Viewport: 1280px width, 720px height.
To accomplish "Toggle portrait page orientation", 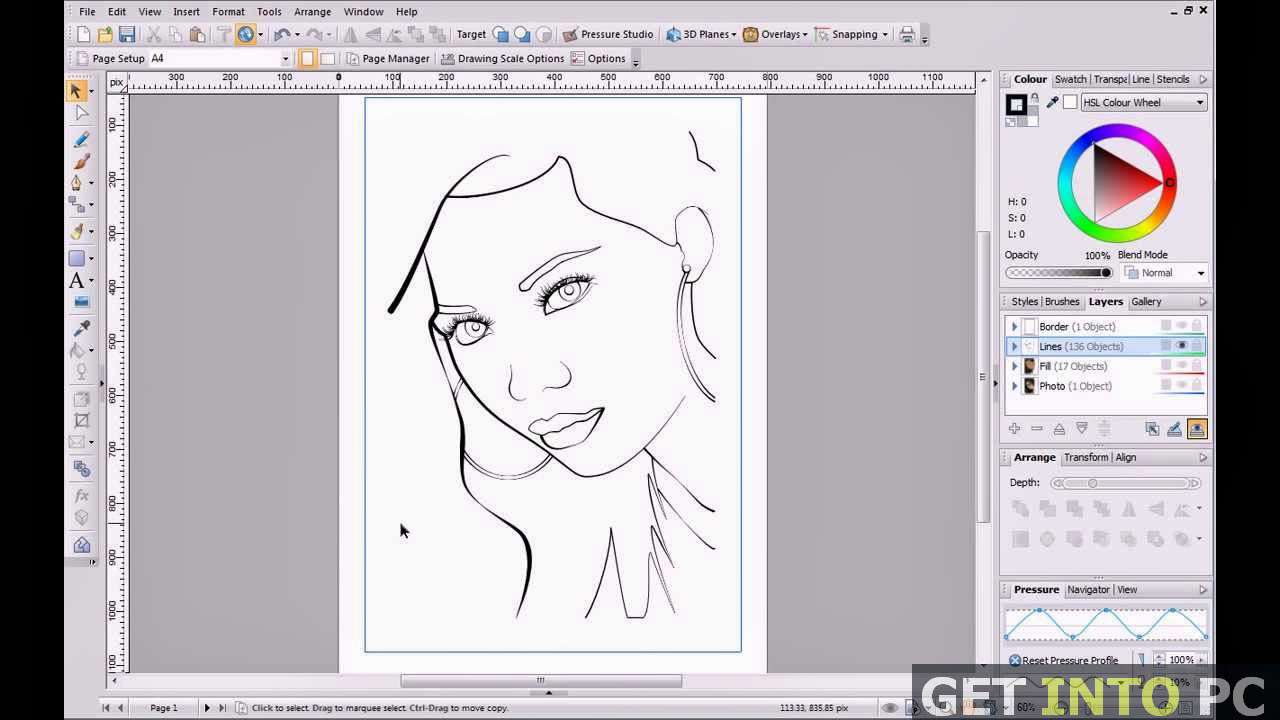I will 307,58.
